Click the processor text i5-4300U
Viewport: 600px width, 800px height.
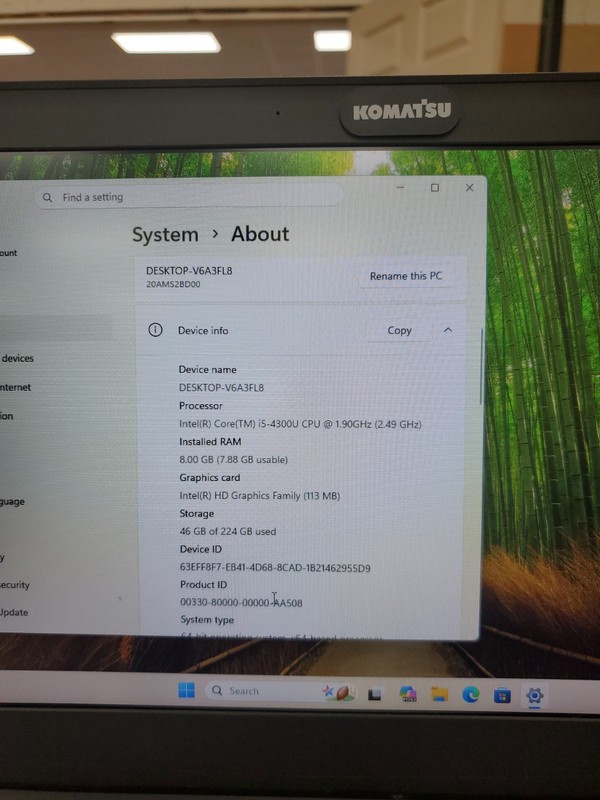[300, 424]
